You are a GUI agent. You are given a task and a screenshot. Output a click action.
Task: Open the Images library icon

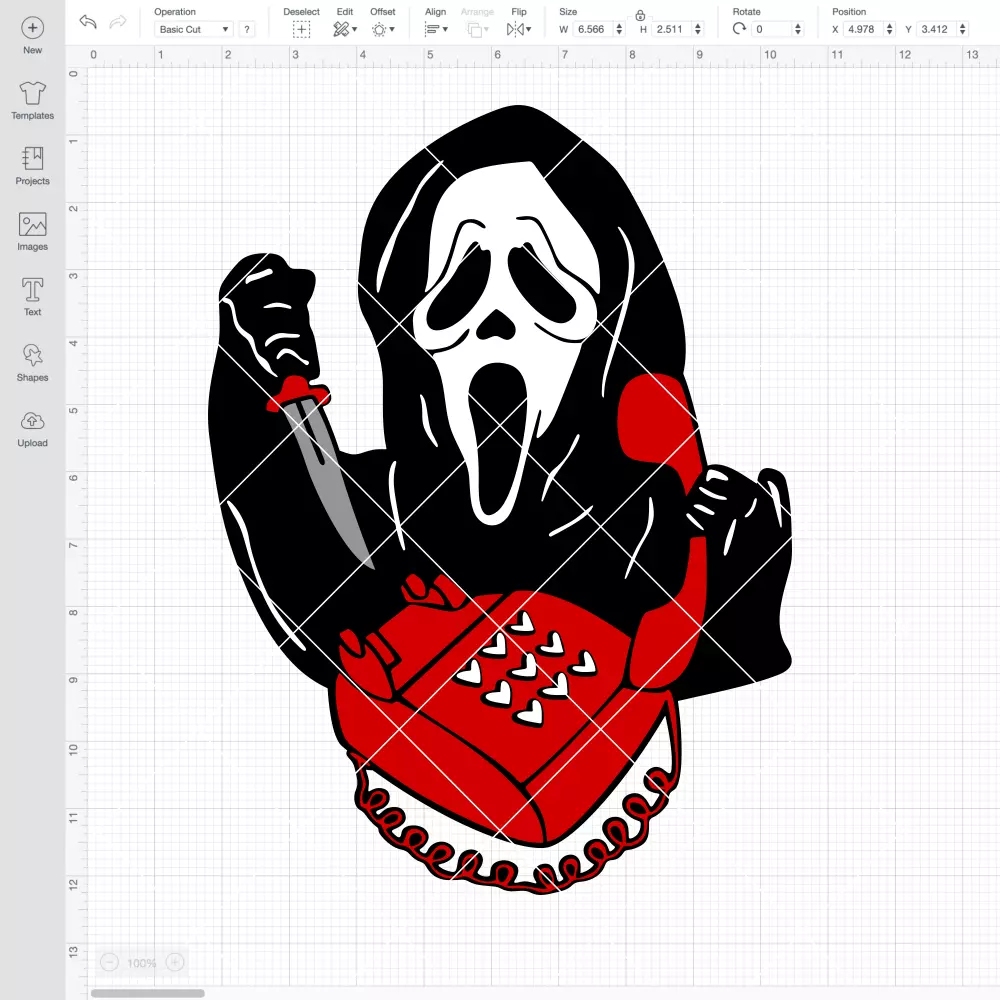[x=33, y=224]
